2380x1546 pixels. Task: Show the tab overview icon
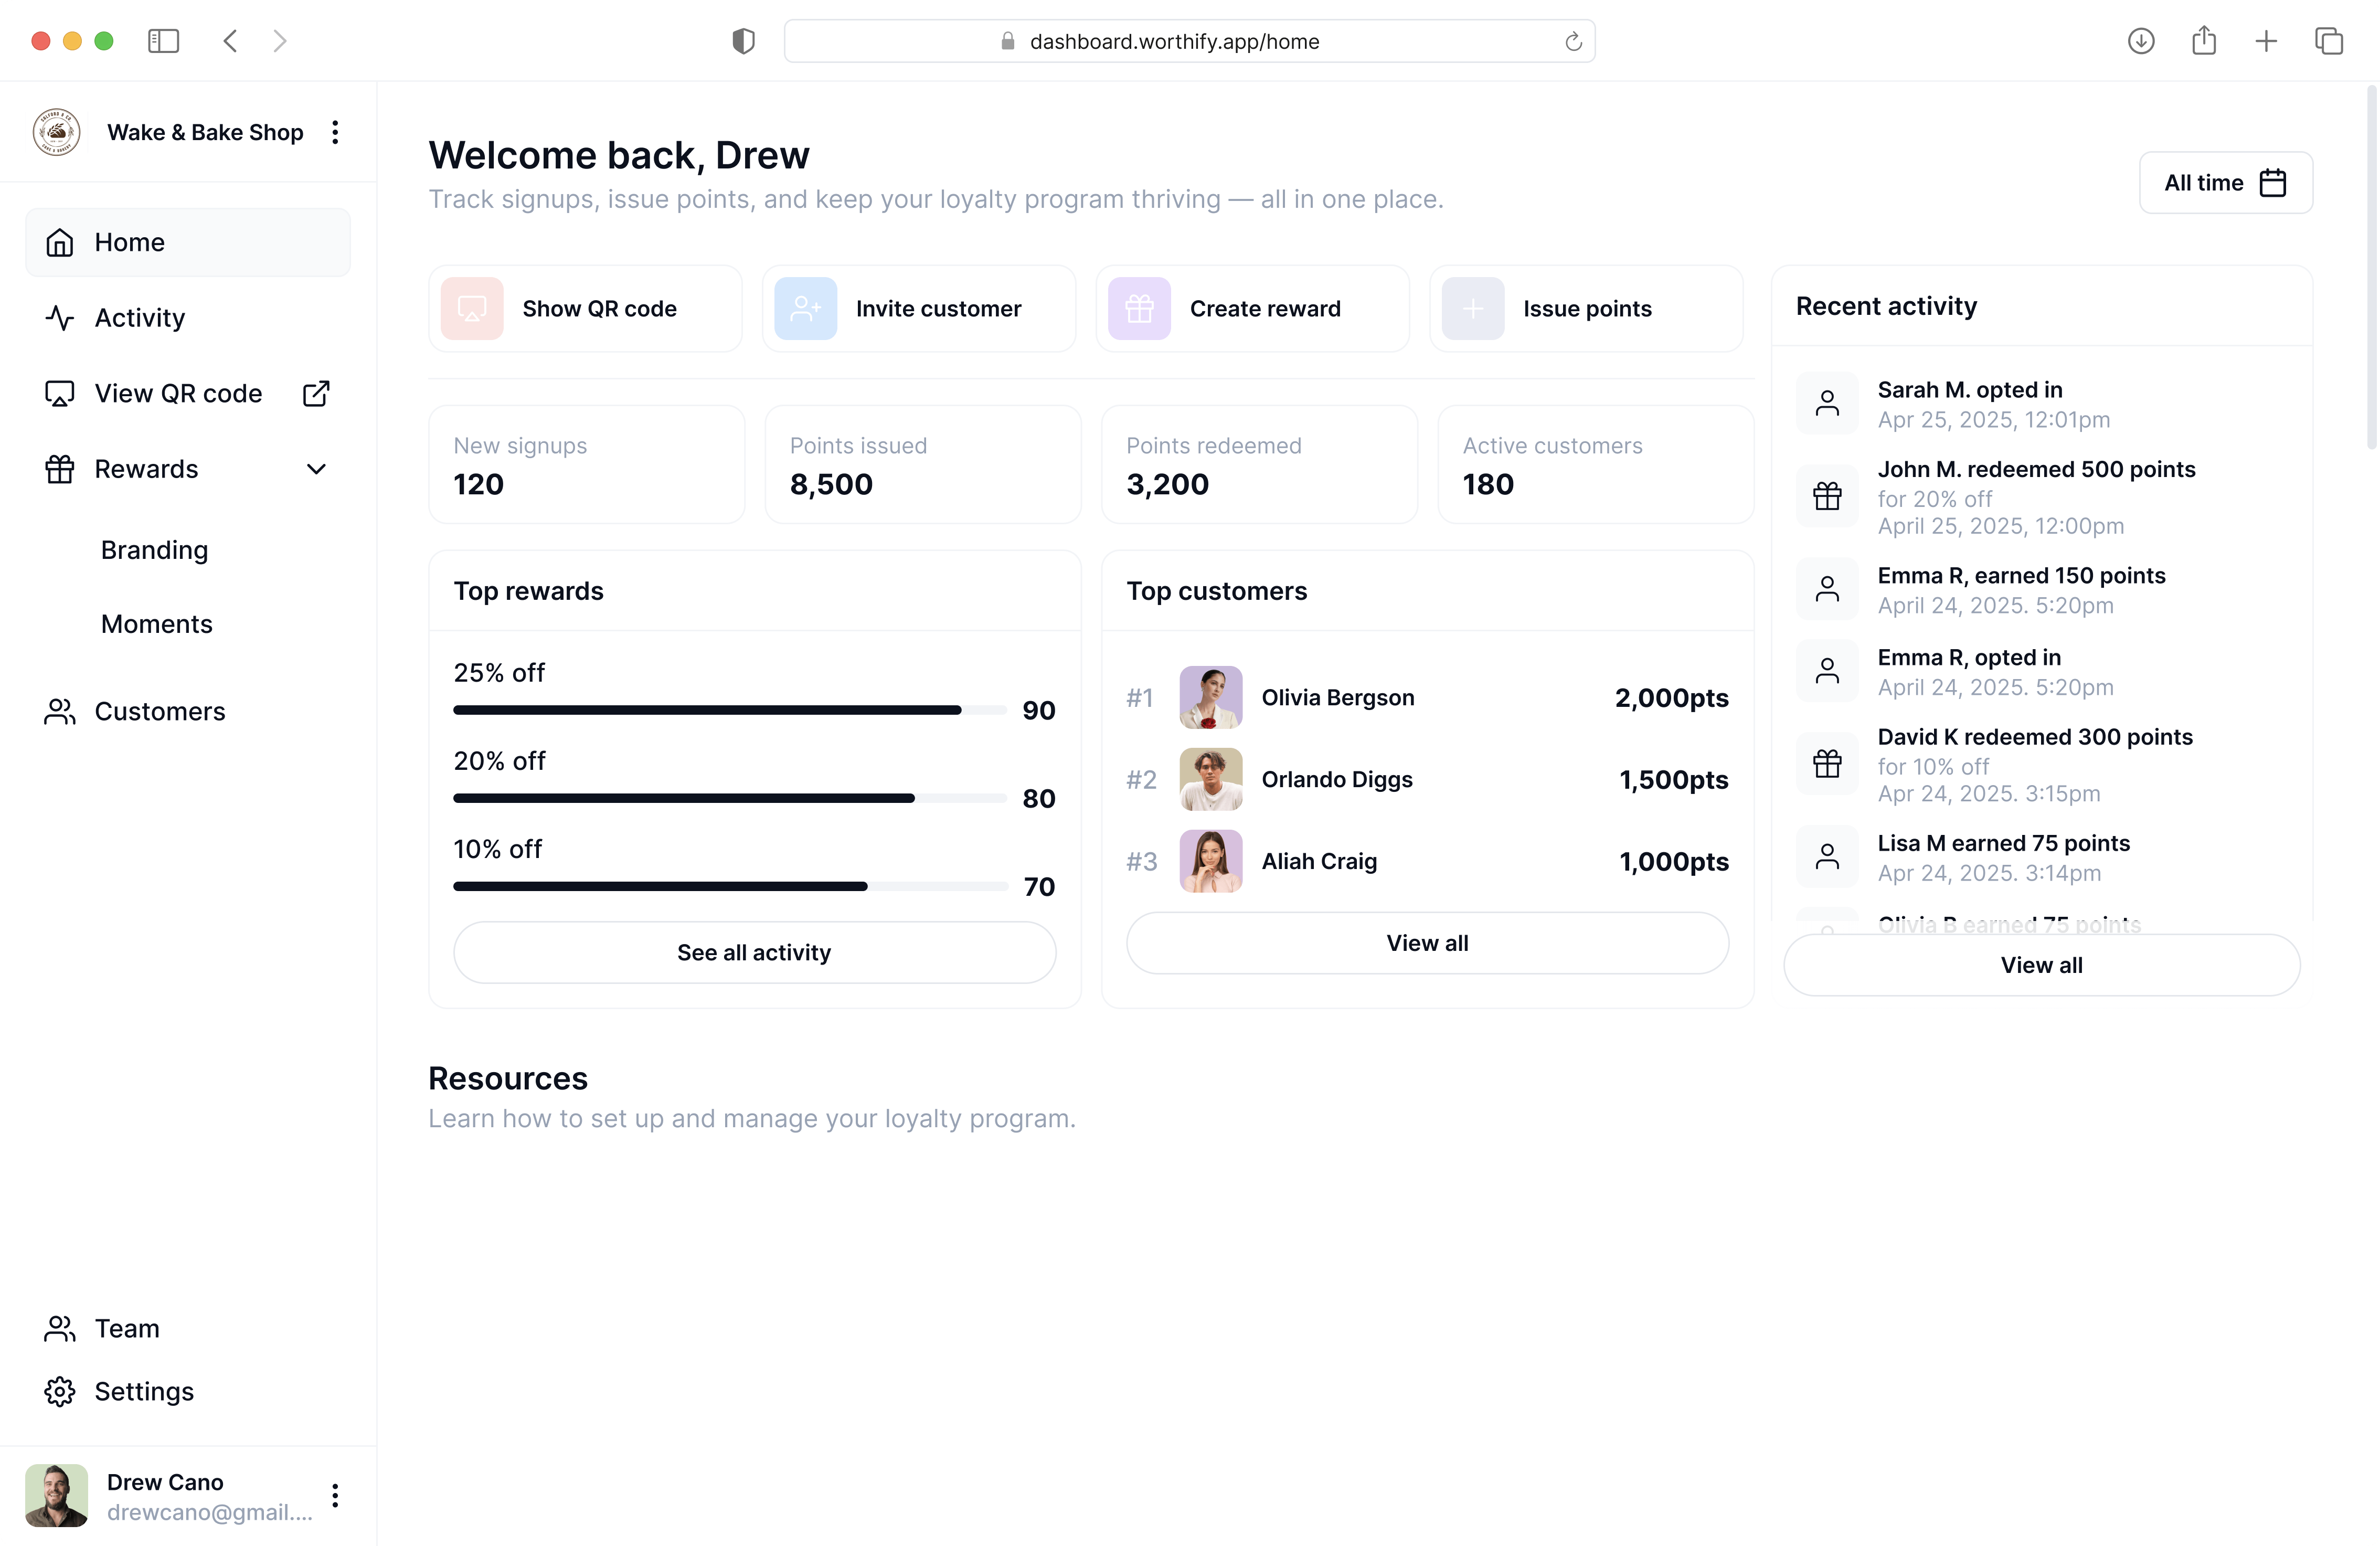click(x=2329, y=41)
